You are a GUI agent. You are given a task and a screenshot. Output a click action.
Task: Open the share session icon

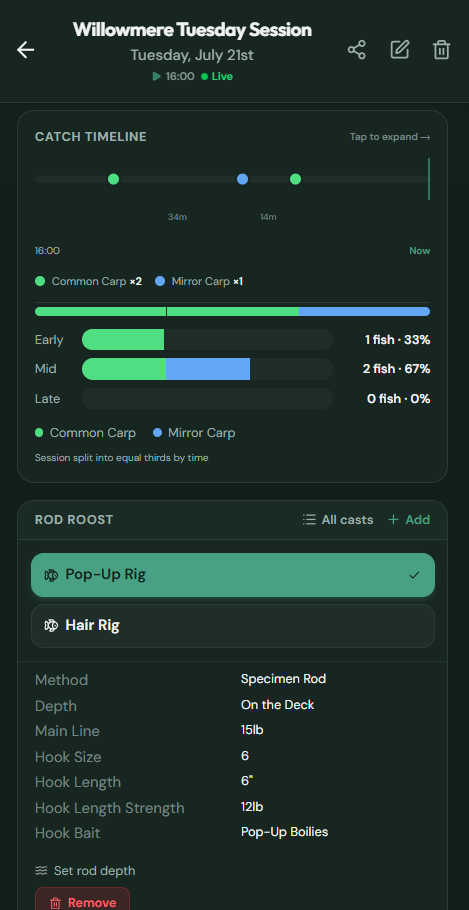click(357, 50)
